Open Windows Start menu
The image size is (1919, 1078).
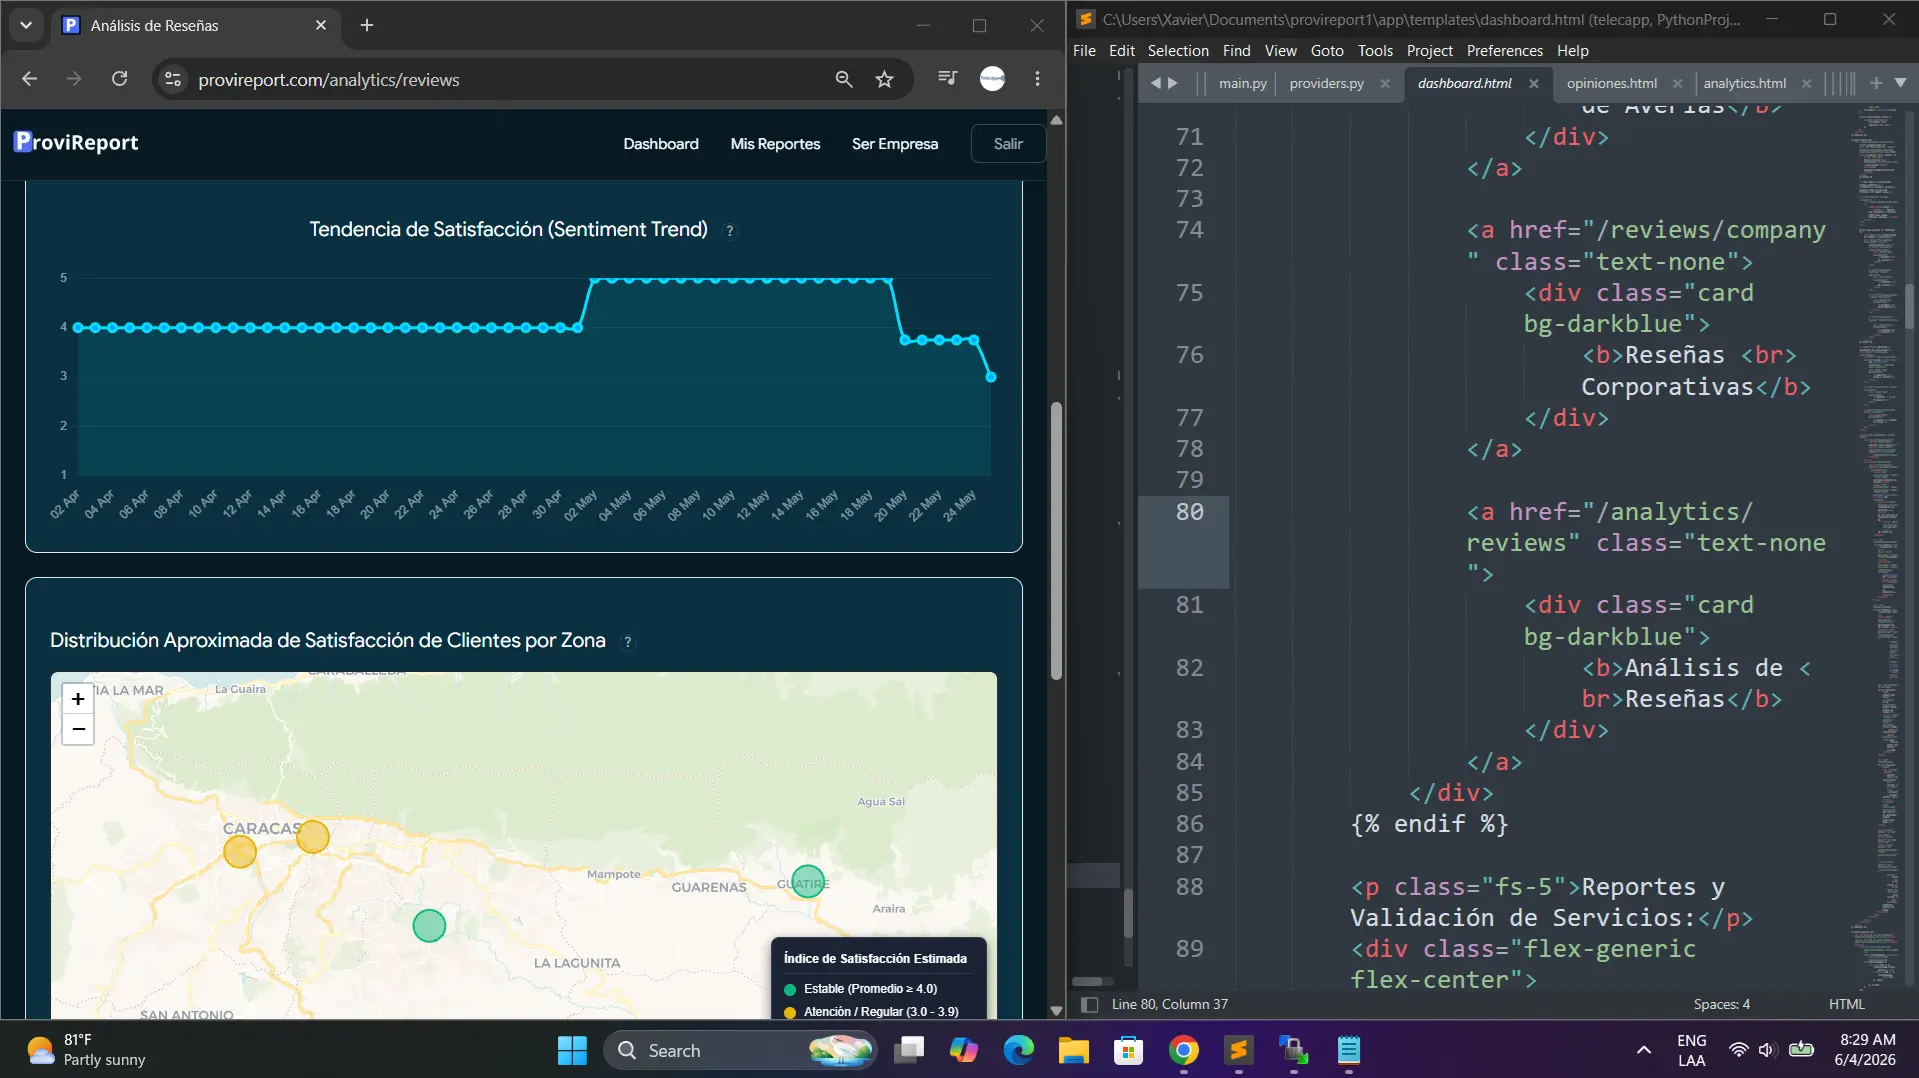(x=572, y=1050)
